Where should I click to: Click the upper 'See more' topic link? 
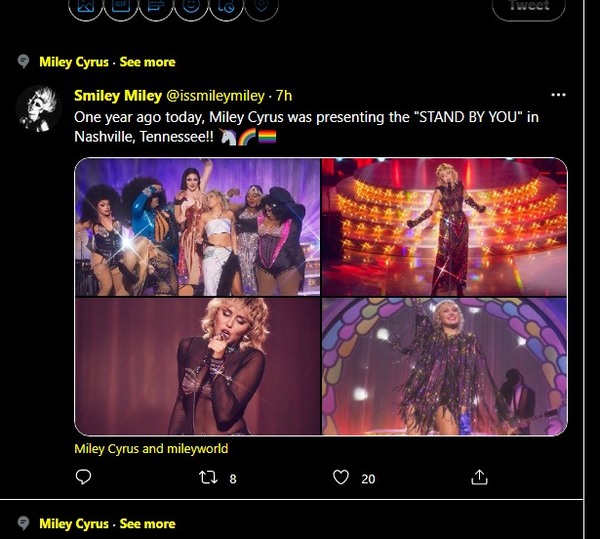(147, 62)
